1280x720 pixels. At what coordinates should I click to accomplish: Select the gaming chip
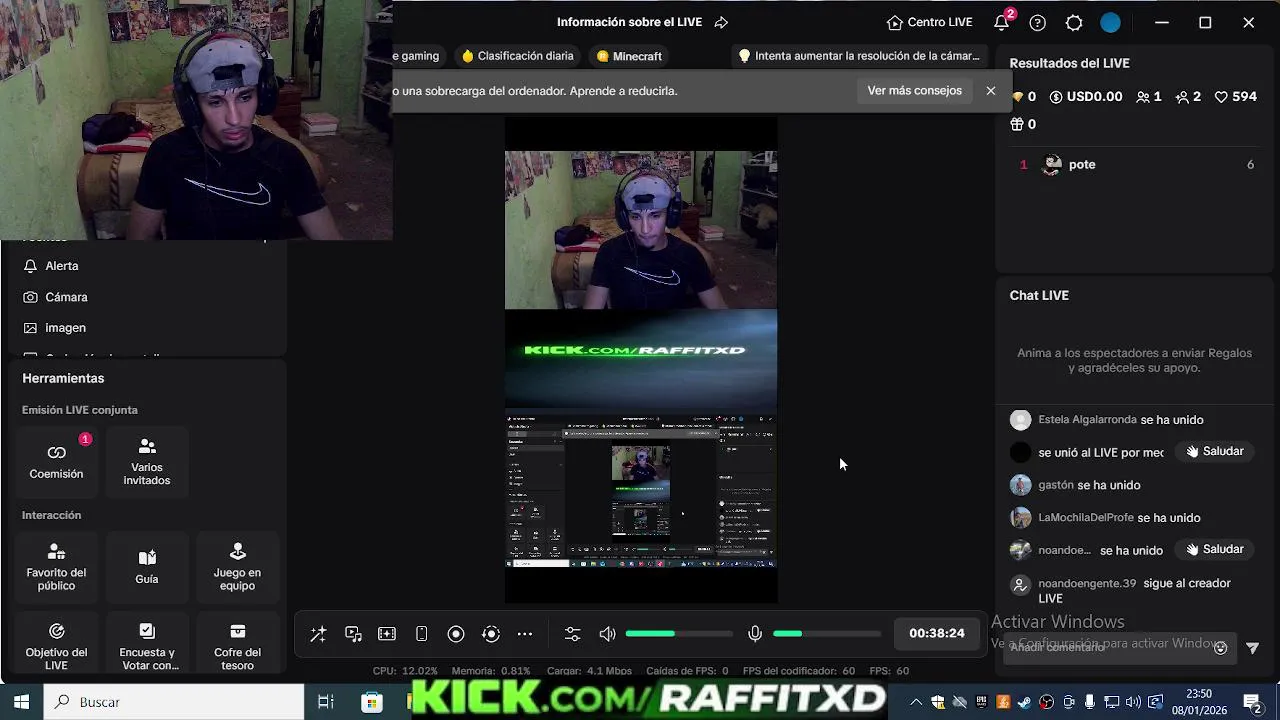pyautogui.click(x=419, y=56)
